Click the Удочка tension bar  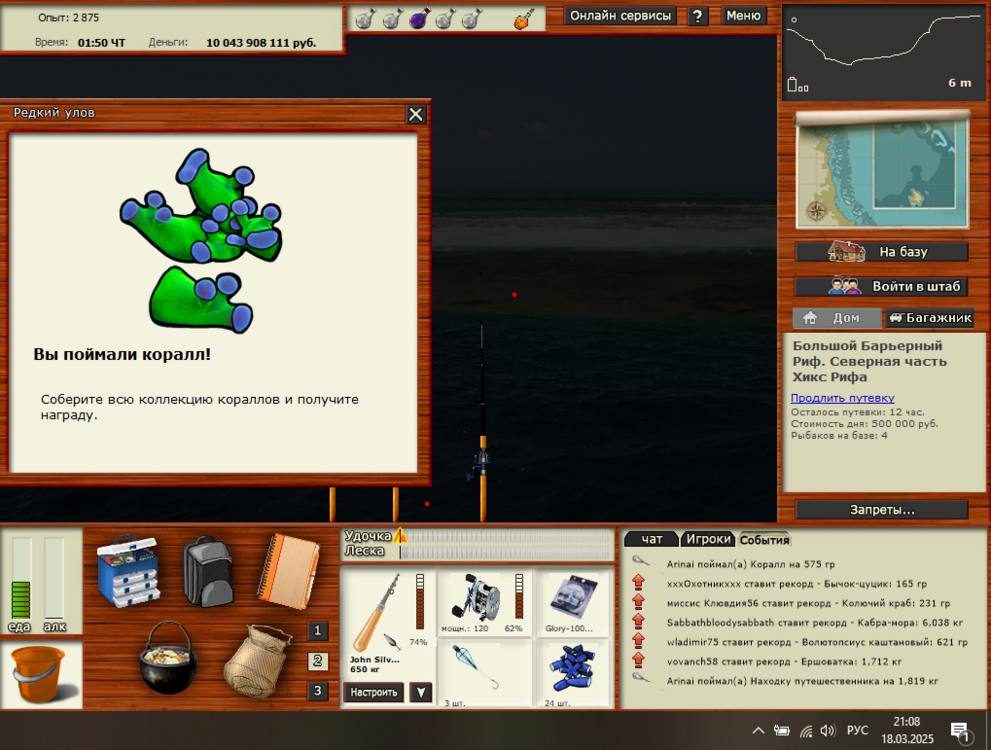click(505, 537)
